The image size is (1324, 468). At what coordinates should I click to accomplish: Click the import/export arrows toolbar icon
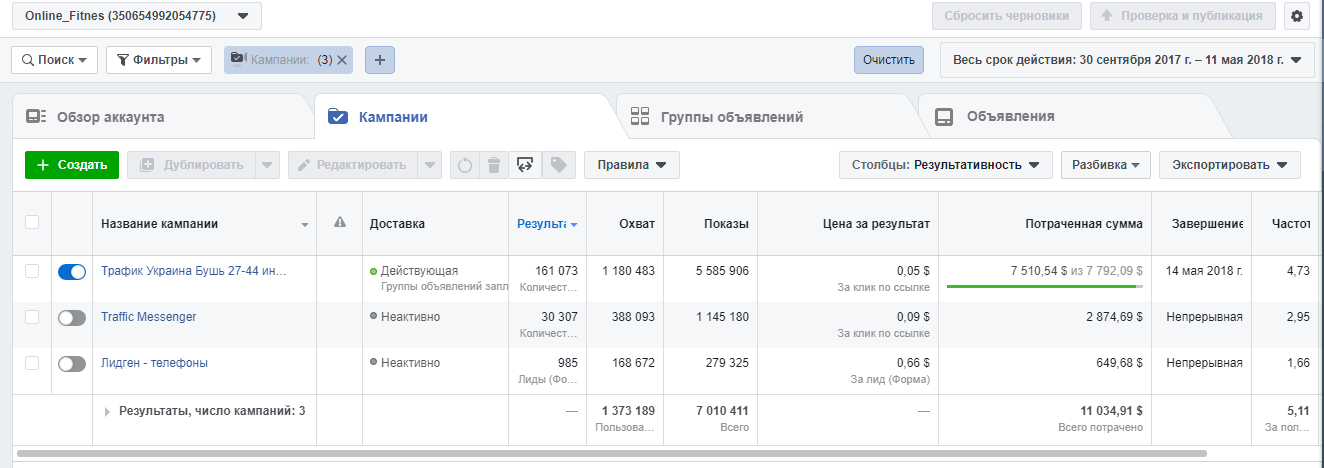(x=525, y=165)
